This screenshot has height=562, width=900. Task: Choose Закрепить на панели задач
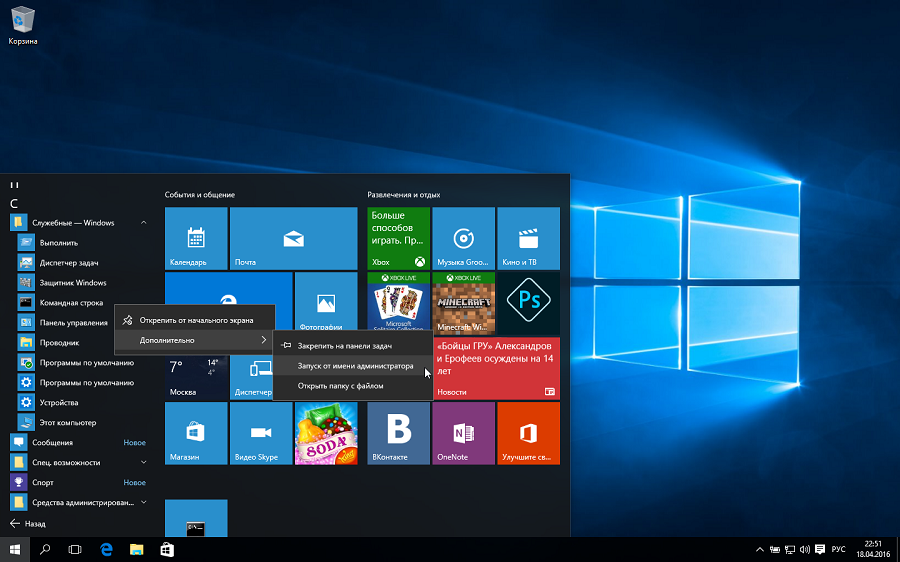344,346
